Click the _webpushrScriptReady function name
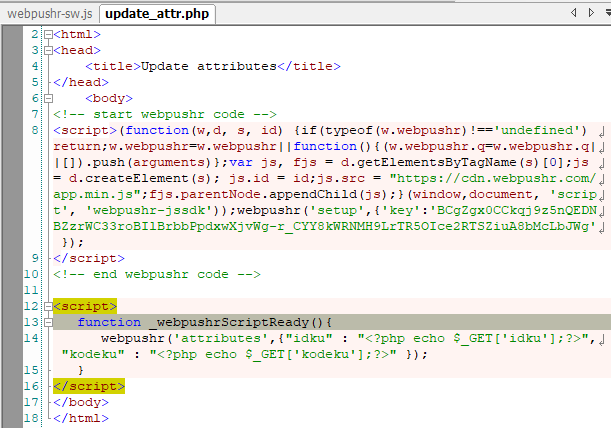The image size is (611, 428). click(x=228, y=322)
